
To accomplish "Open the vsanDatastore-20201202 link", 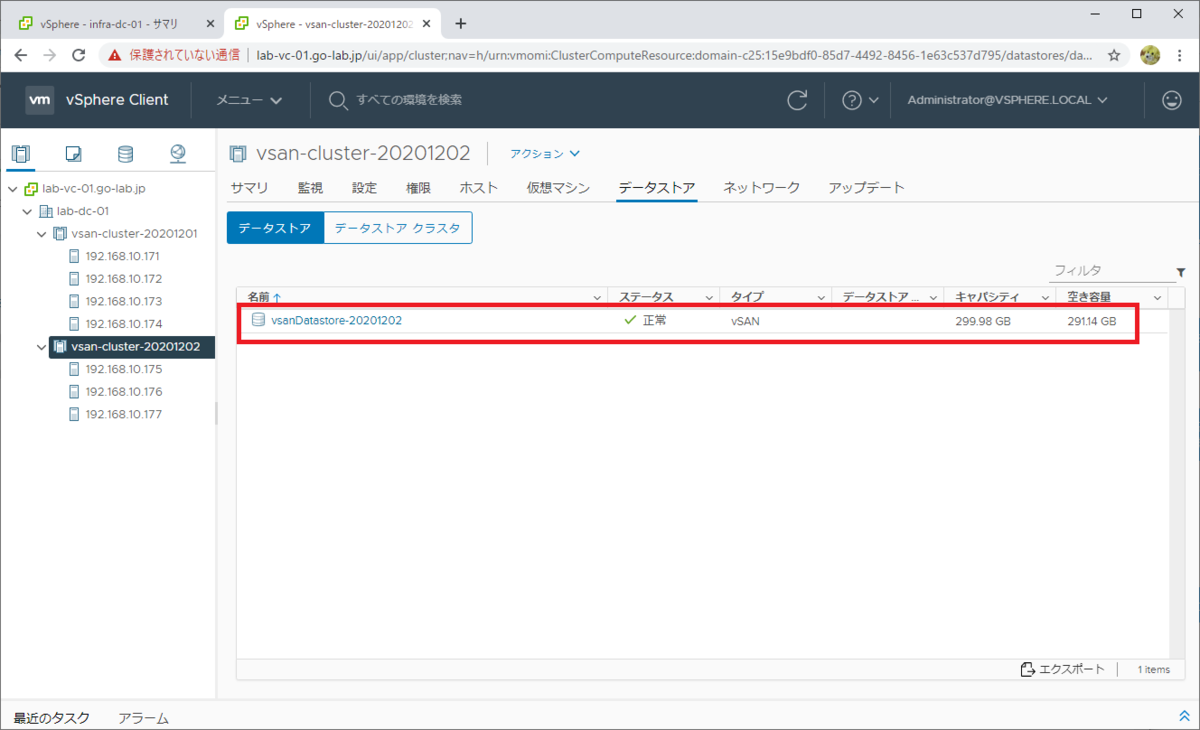I will click(x=336, y=320).
